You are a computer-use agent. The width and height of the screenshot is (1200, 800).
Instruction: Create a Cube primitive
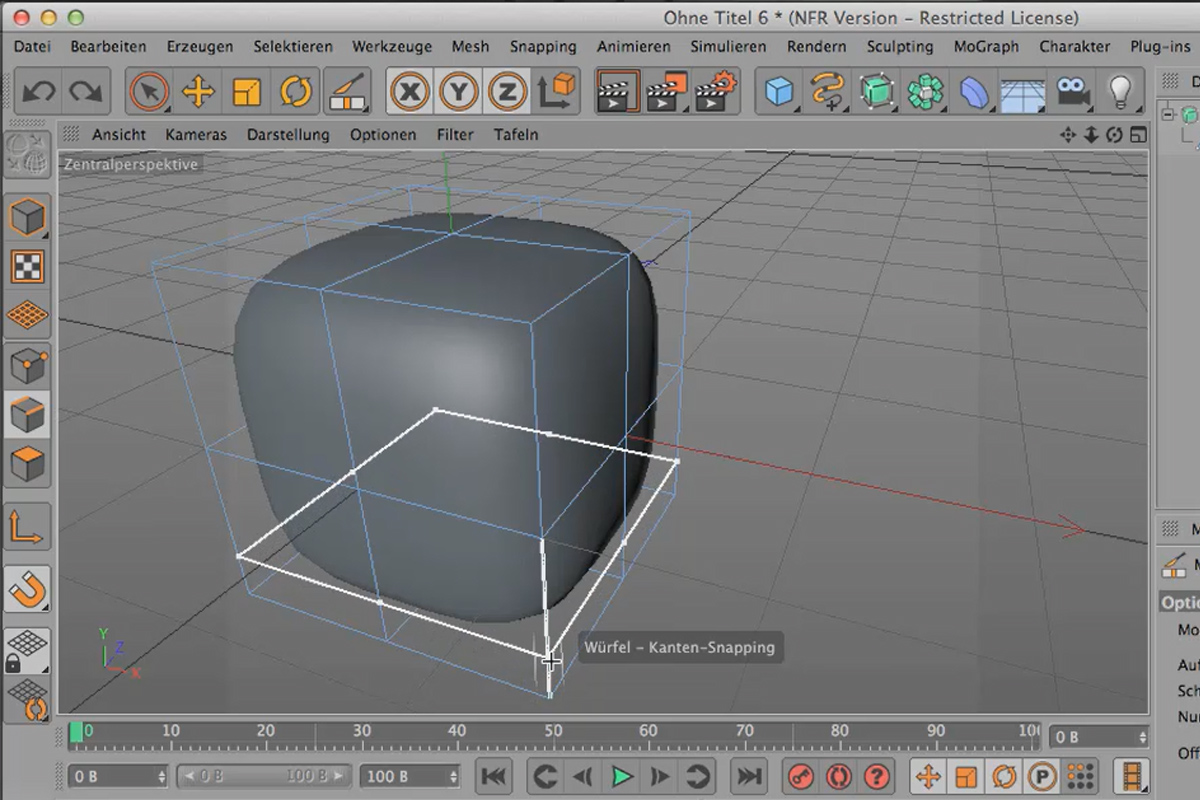point(778,90)
